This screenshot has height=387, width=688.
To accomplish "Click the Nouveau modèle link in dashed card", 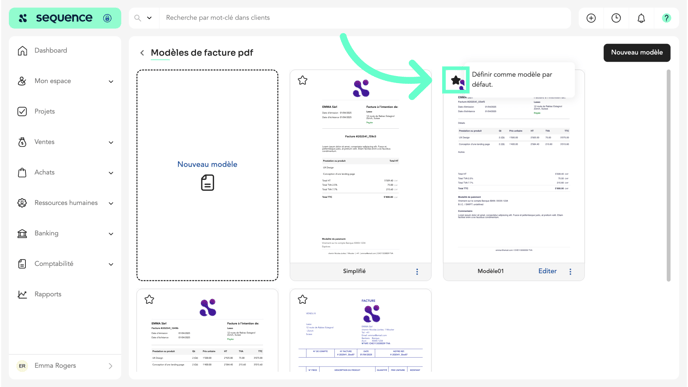I will (x=207, y=164).
